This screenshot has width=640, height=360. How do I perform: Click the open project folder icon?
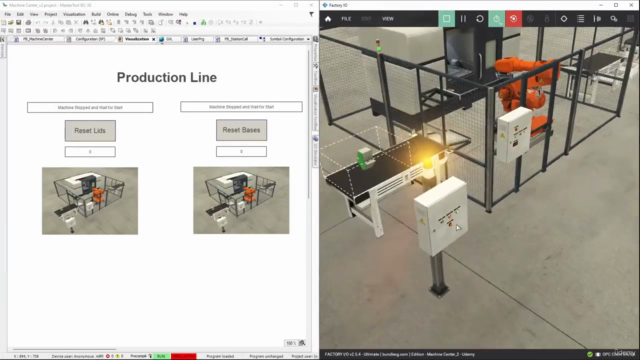pos(11,22)
